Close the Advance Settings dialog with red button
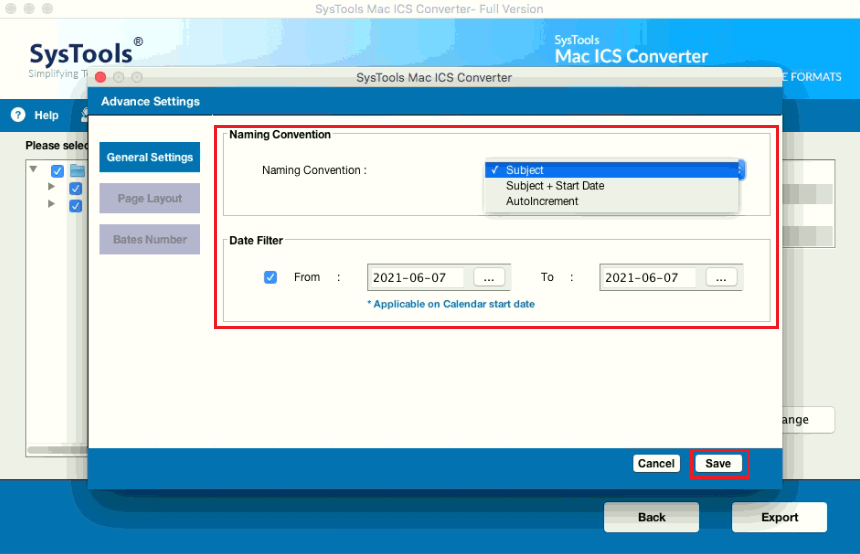 (x=100, y=77)
